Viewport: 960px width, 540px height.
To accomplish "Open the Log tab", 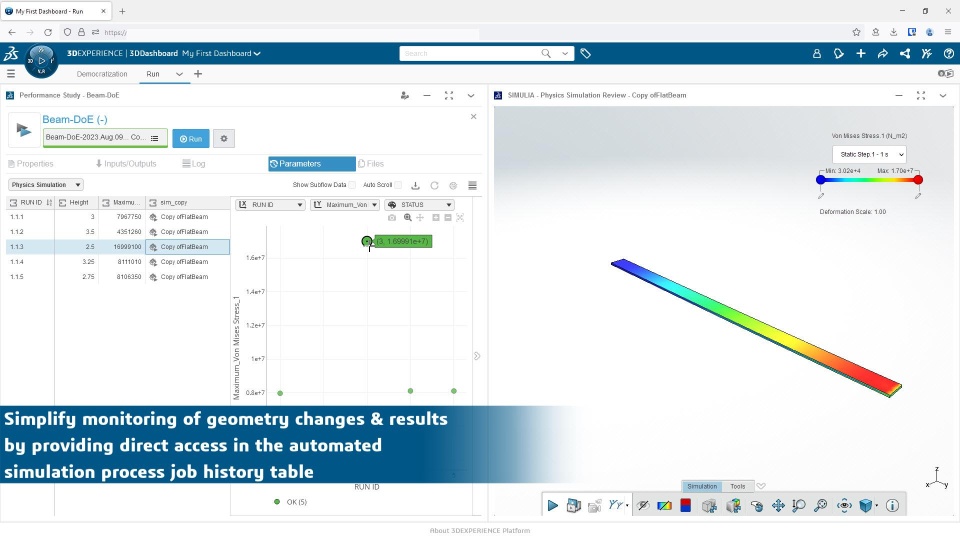I will [x=194, y=163].
